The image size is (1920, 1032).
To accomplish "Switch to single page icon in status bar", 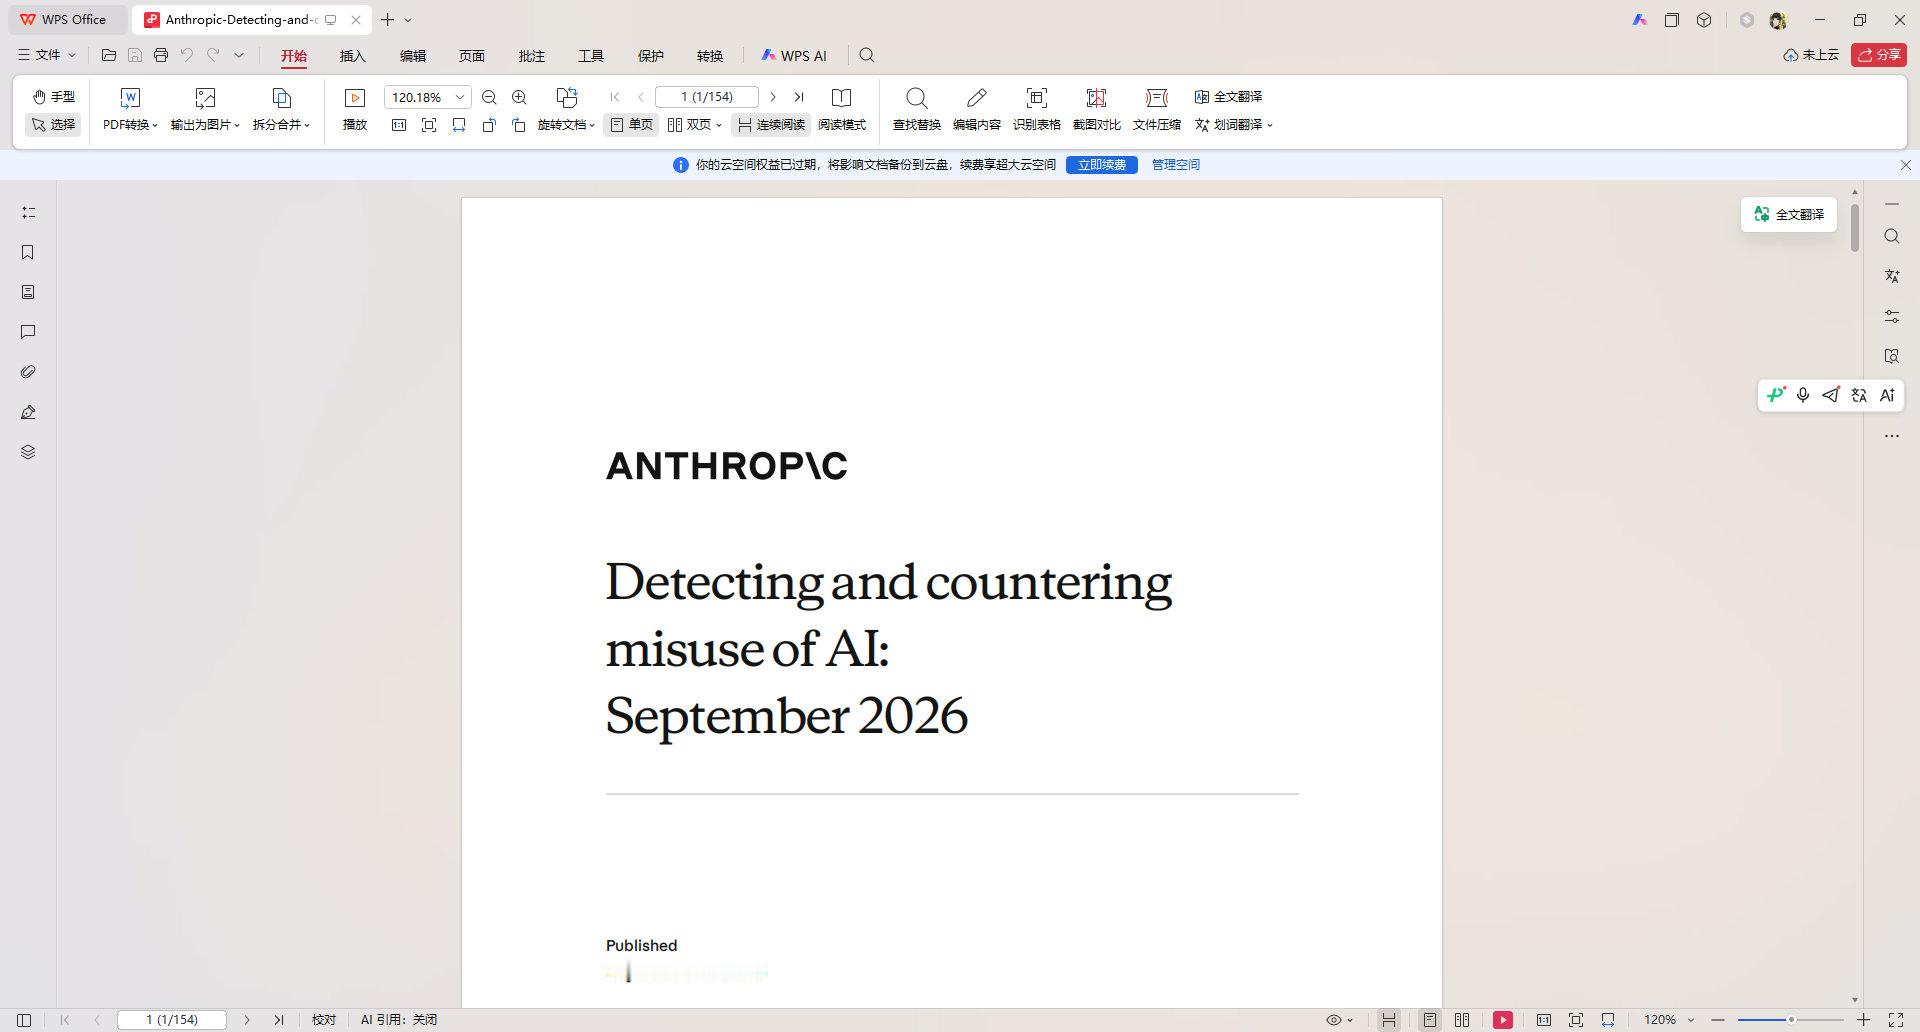I will [x=1430, y=1020].
